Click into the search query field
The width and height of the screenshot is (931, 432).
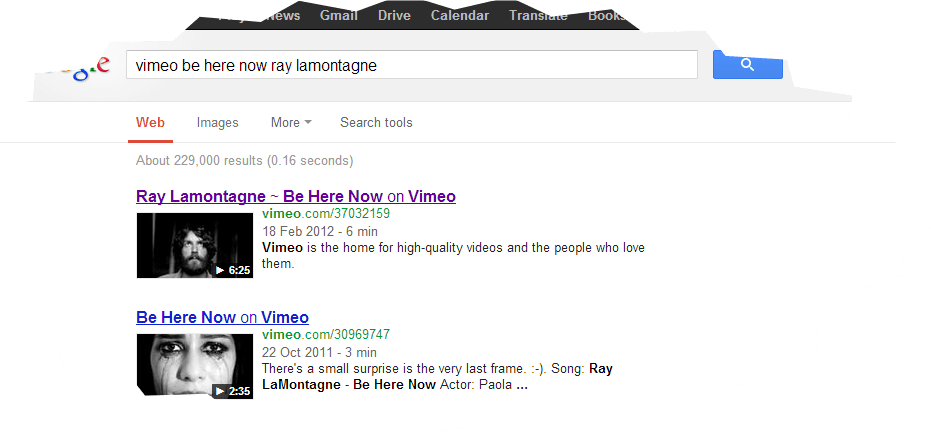[x=411, y=65]
